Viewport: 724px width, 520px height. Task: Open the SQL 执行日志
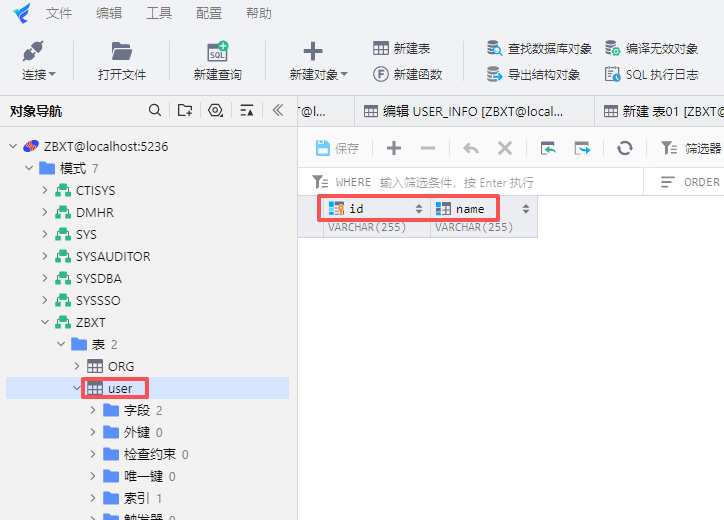(x=651, y=74)
